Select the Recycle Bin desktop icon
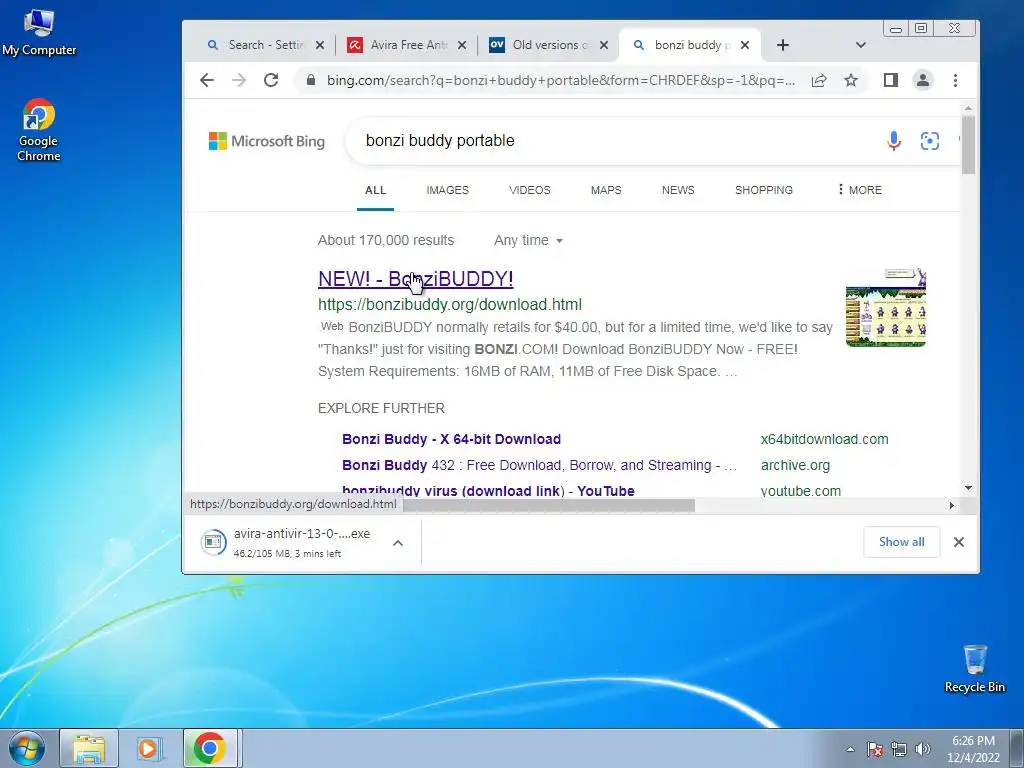1024x768 pixels. pos(974,669)
